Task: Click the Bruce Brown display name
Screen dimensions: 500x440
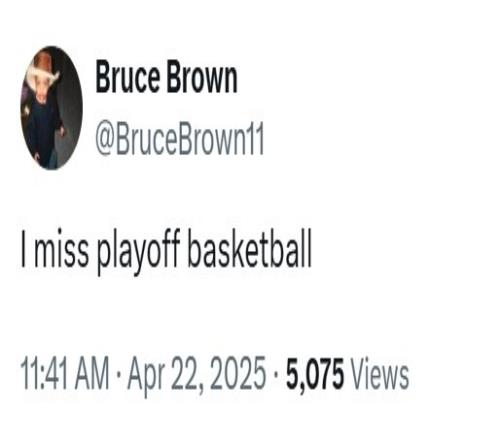Action: point(166,78)
